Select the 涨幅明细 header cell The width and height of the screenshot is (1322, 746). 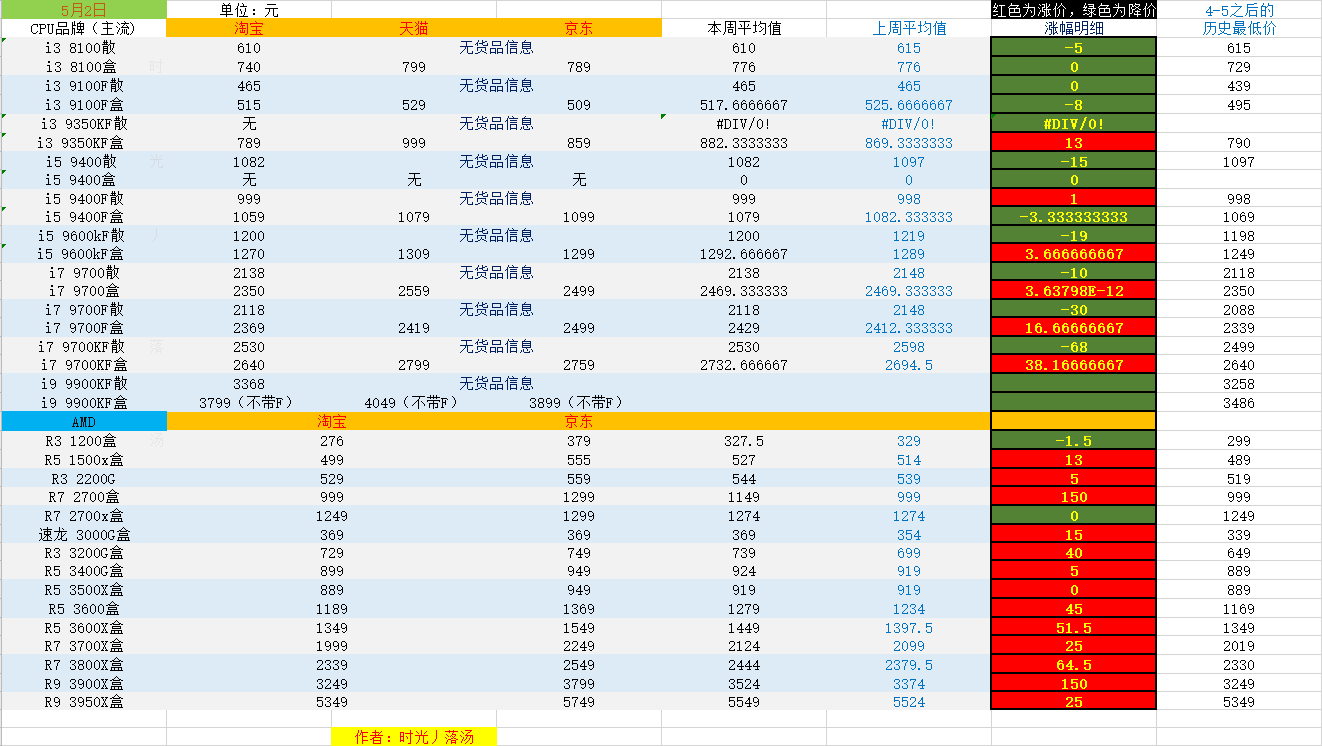click(x=1073, y=28)
